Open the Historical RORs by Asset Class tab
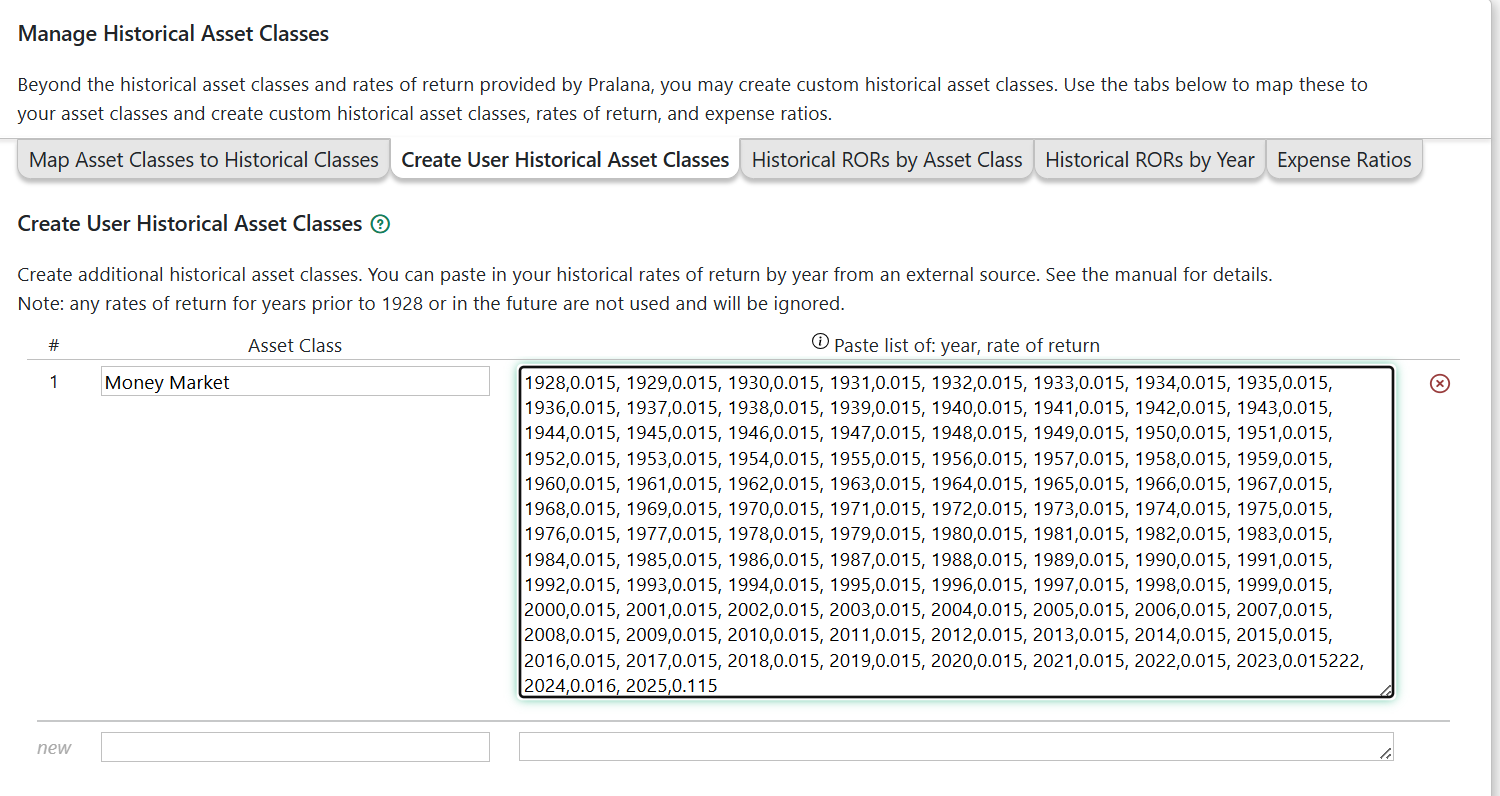 coord(887,160)
